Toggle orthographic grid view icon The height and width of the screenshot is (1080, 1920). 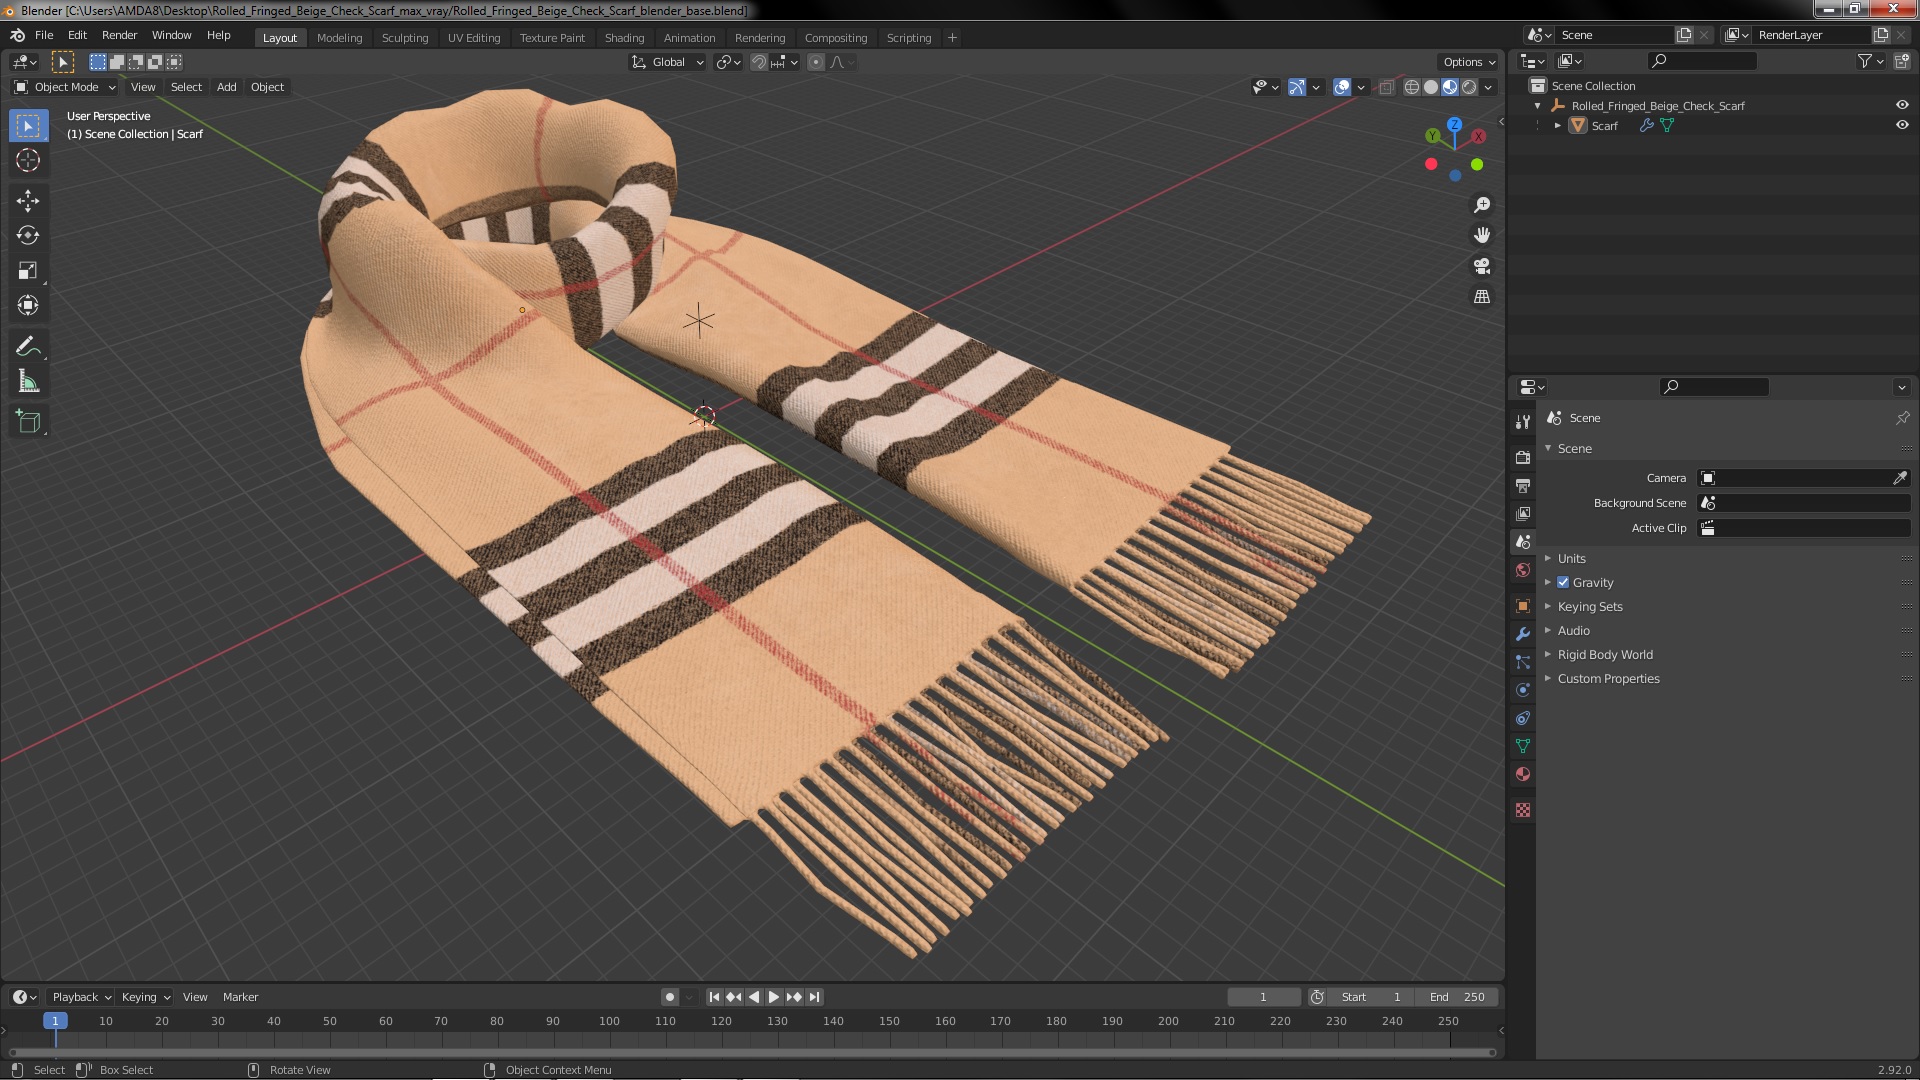coord(1482,297)
